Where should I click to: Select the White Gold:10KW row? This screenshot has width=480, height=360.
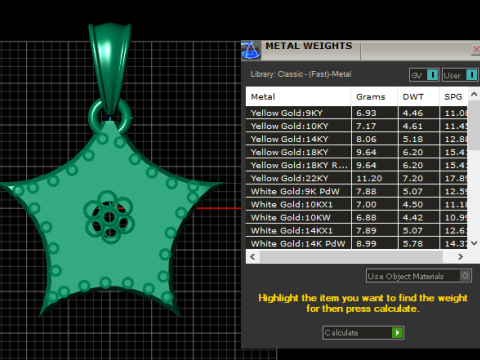click(x=357, y=217)
